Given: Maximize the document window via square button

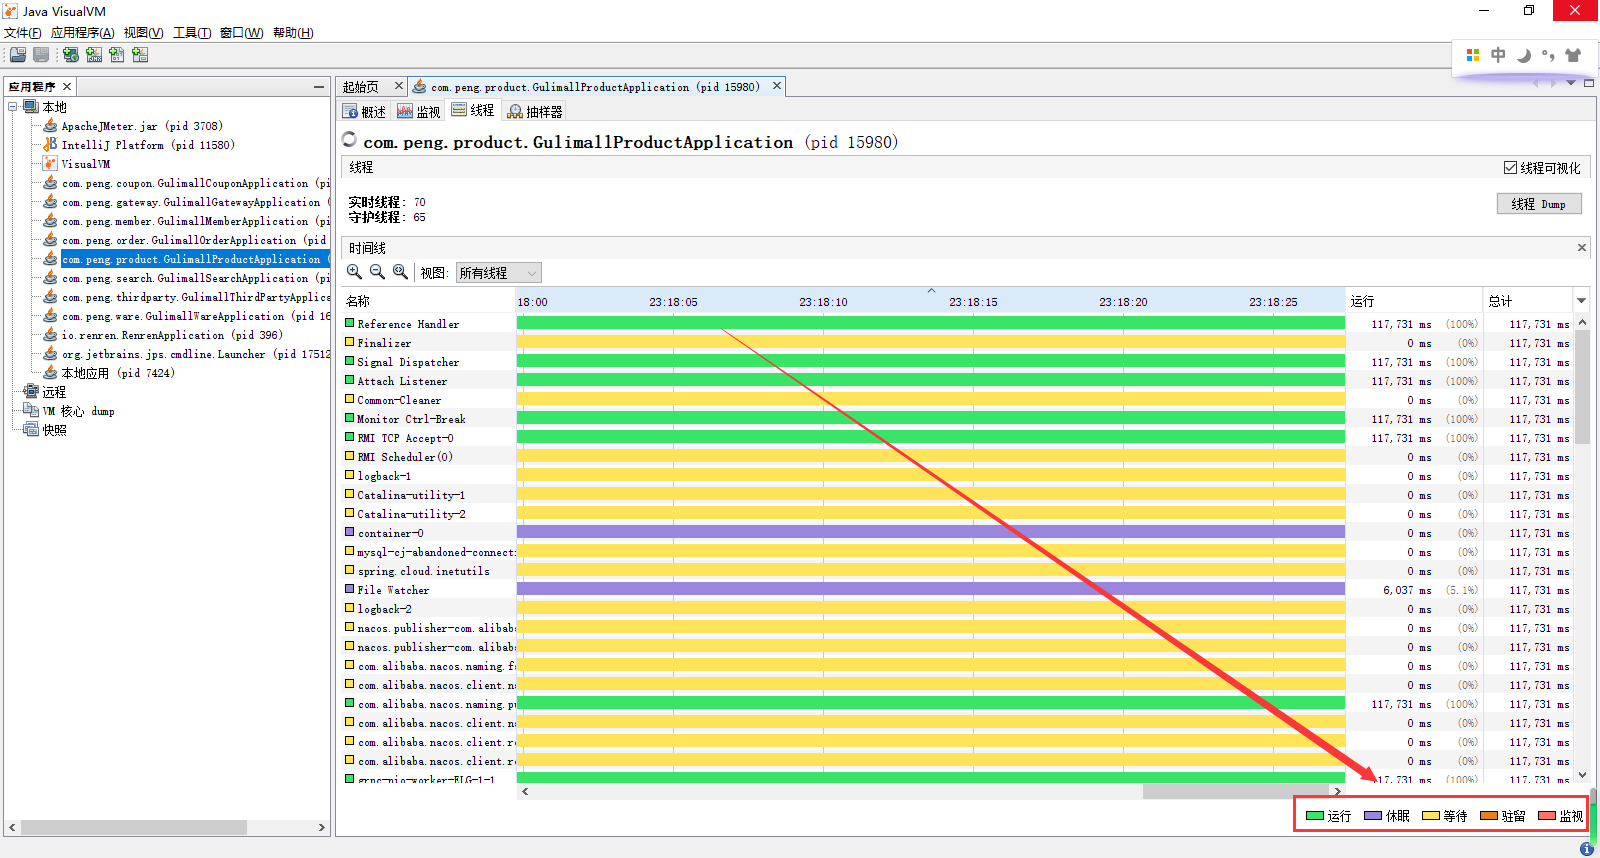Looking at the screenshot, I should click(x=1589, y=82).
